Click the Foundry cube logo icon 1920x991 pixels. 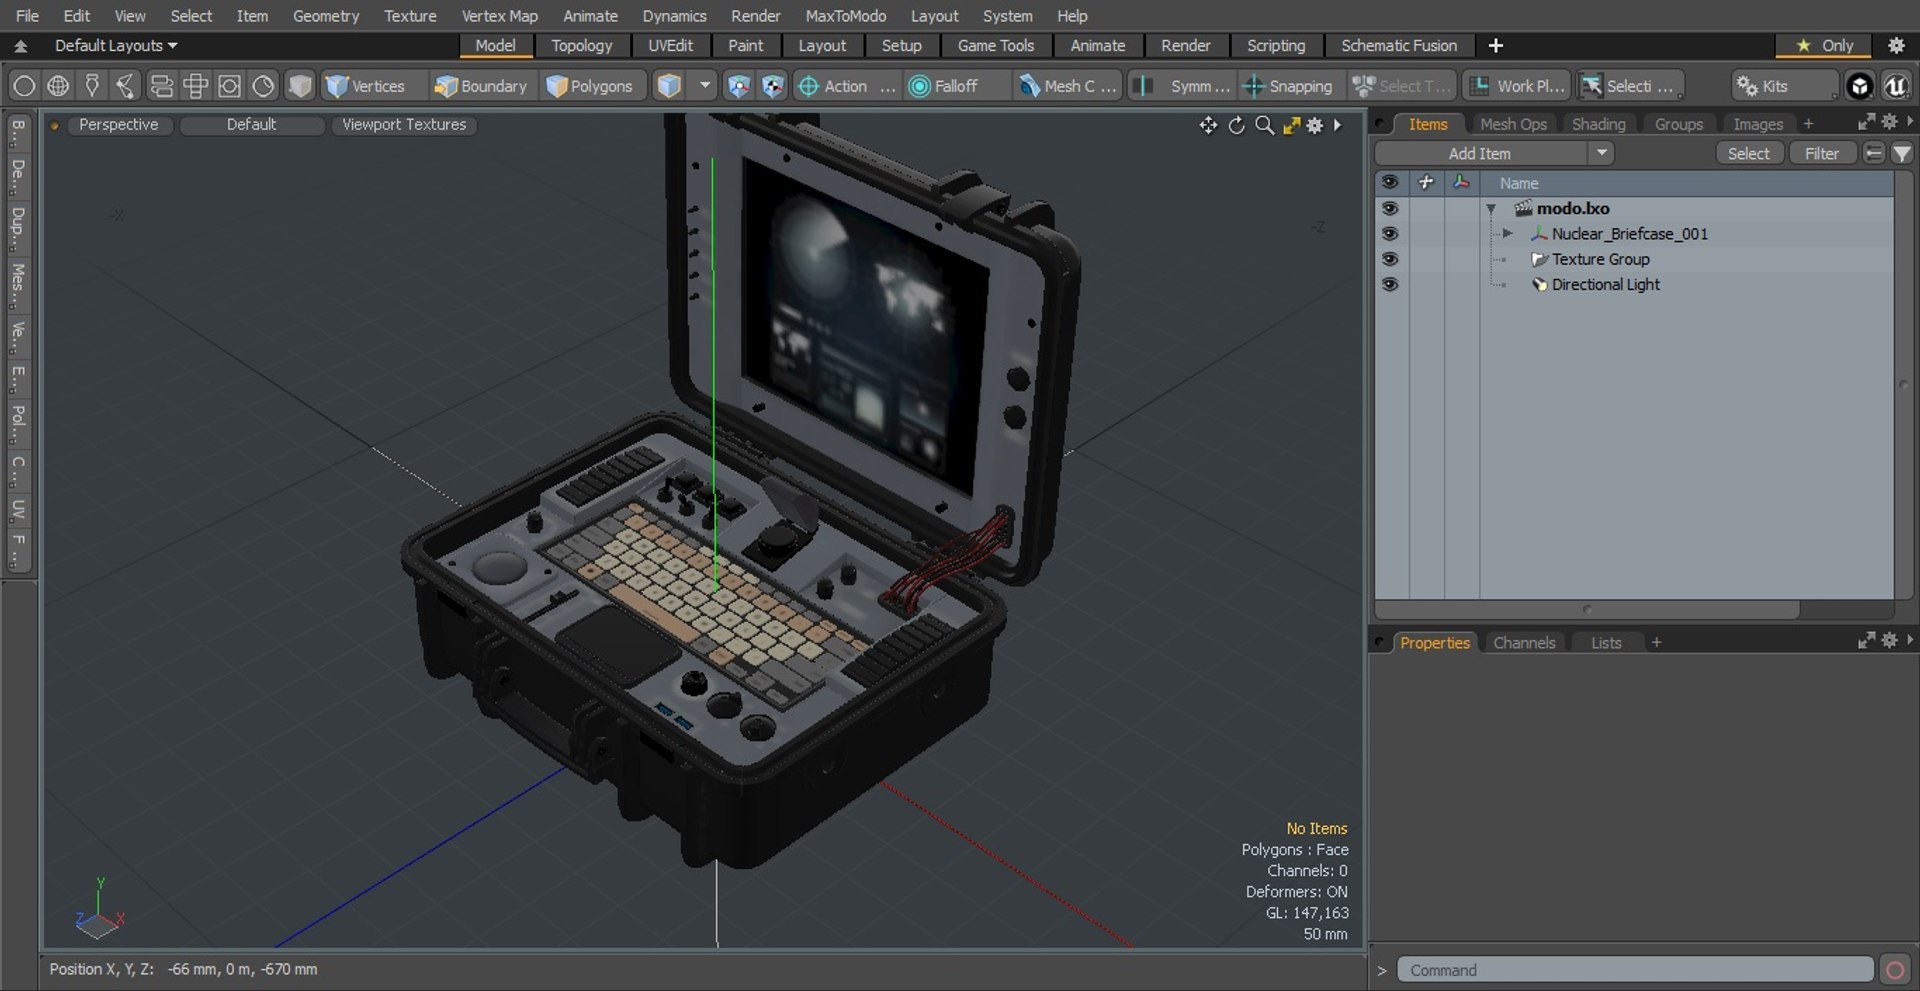[1859, 86]
